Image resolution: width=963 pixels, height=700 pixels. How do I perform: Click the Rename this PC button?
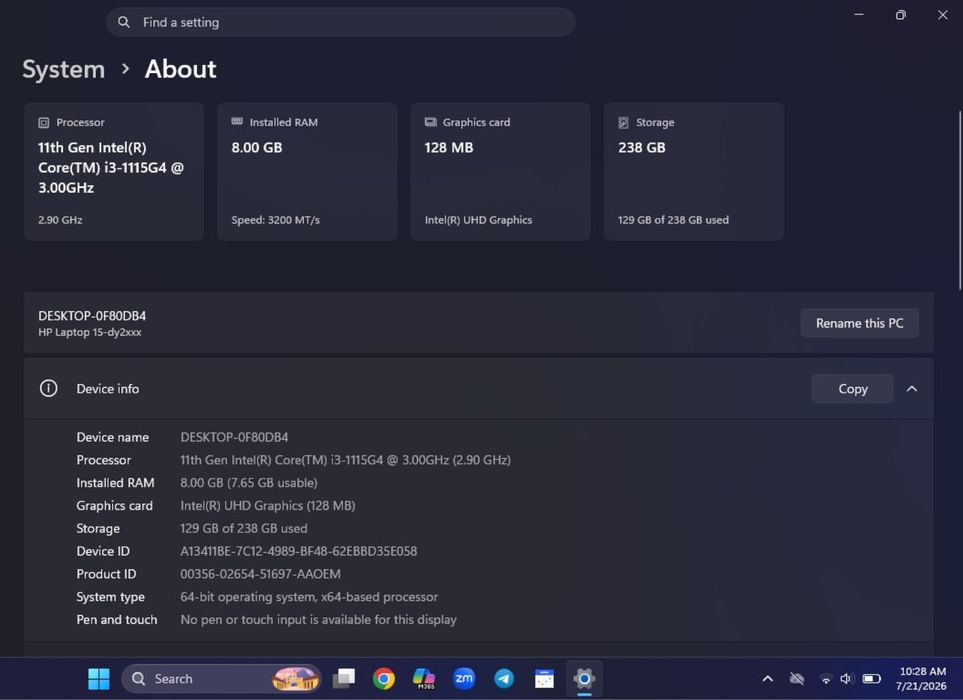(859, 323)
